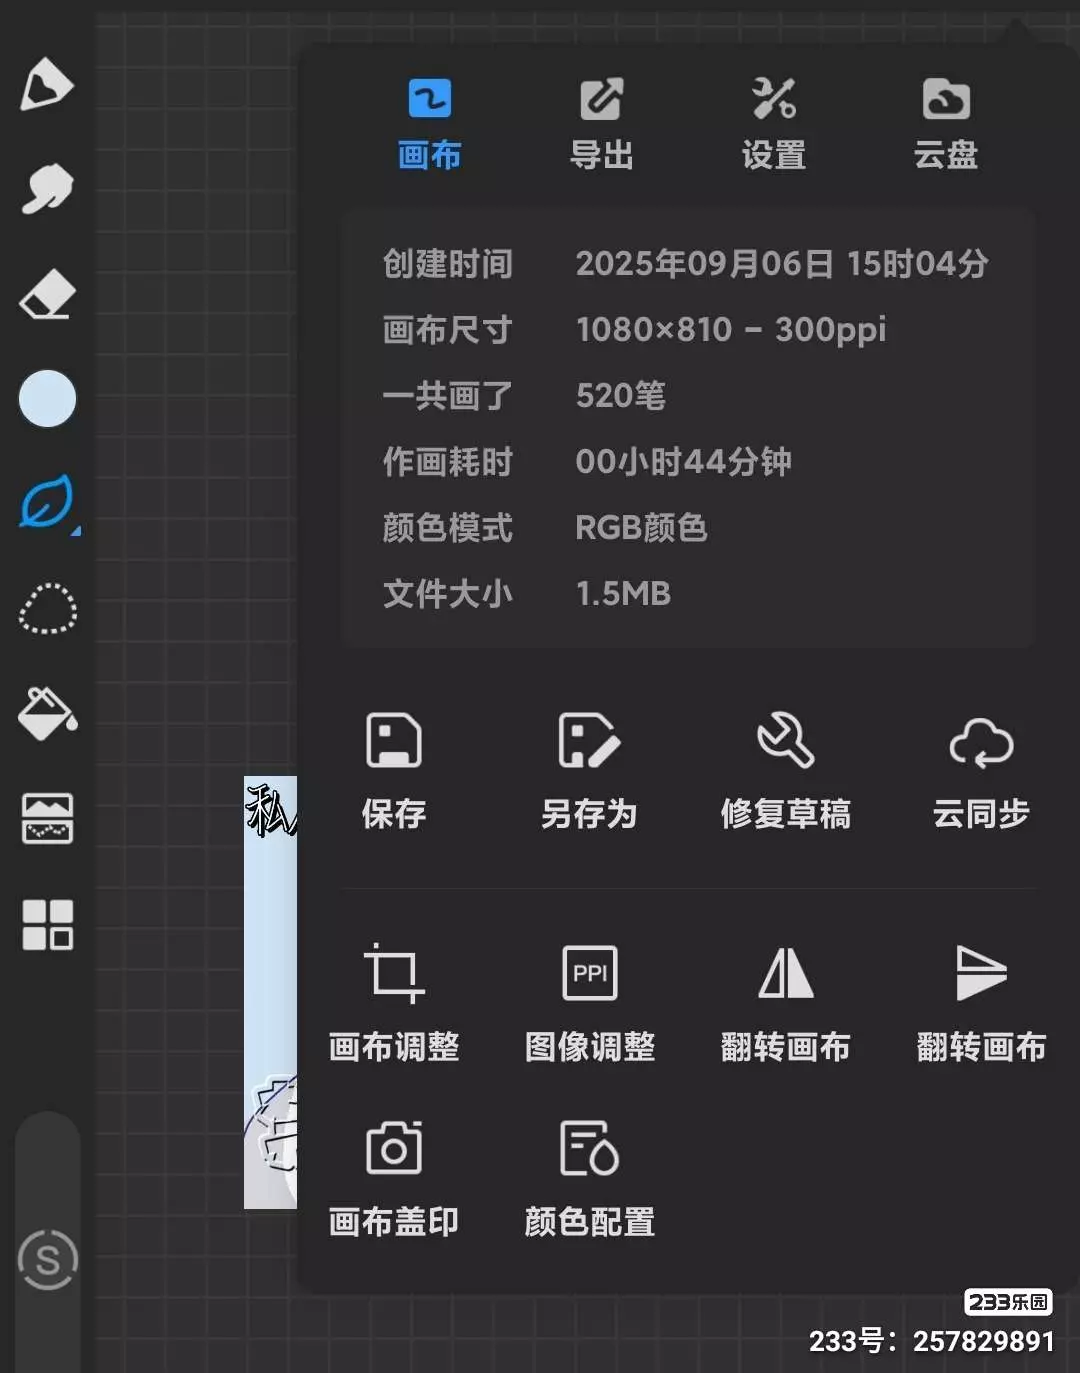Open the light blue color swatch
Image resolution: width=1080 pixels, height=1373 pixels.
(x=47, y=399)
